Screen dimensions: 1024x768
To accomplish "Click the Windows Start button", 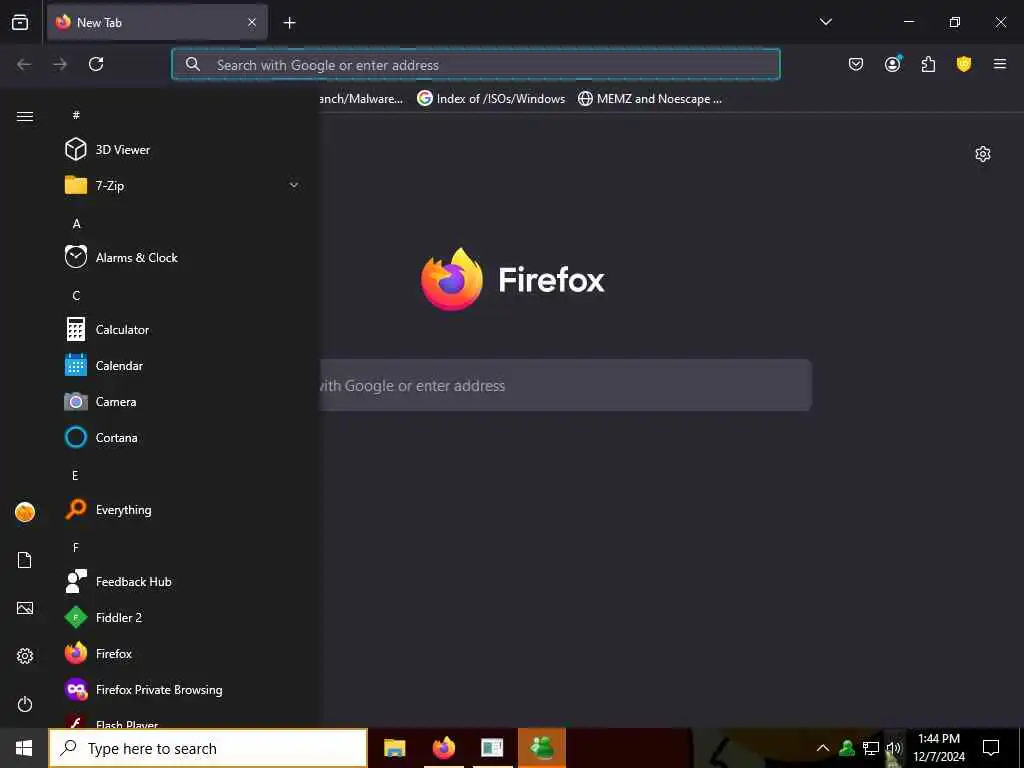I will point(24,748).
